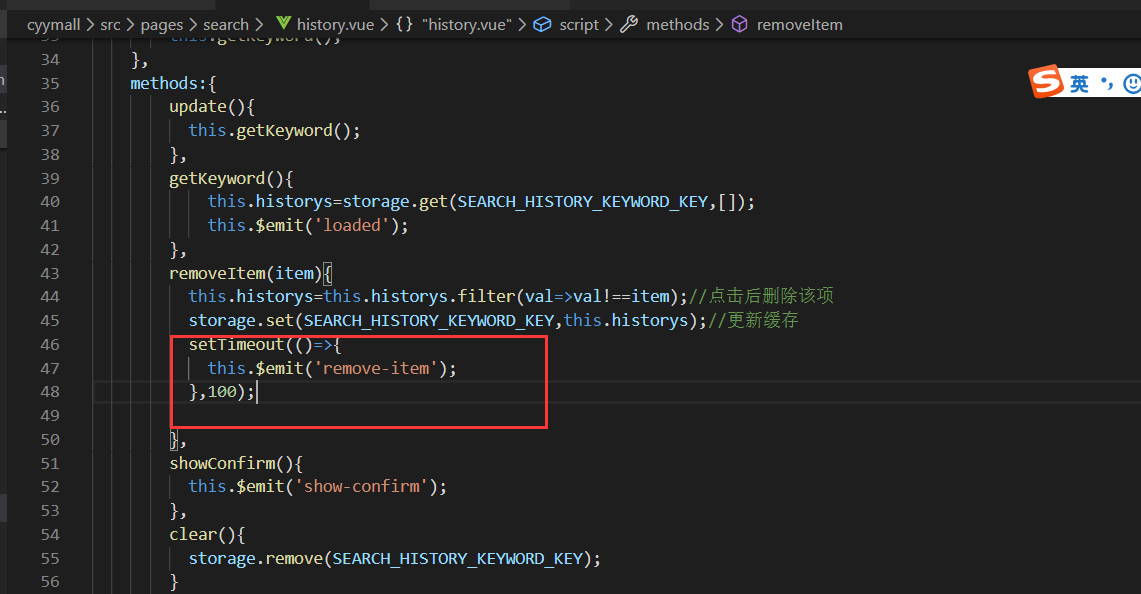Image resolution: width=1141 pixels, height=594 pixels.
Task: Click SEARCH_HISTORY_KEYWORD_KEY on line 55
Action: pos(458,558)
